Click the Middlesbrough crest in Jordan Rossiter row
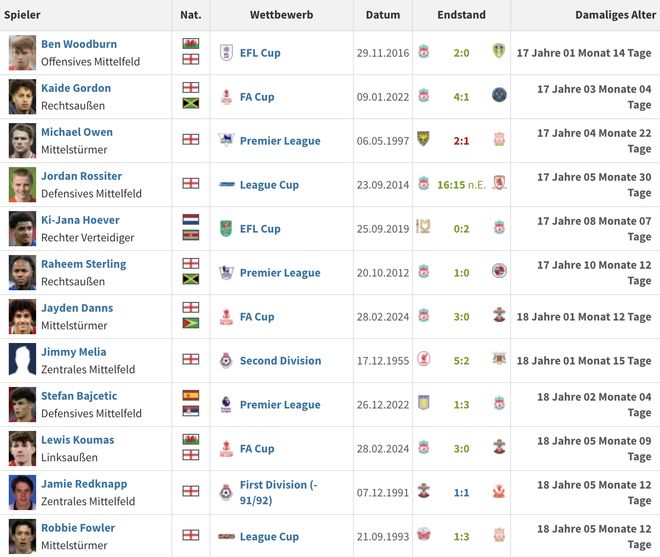Image resolution: width=660 pixels, height=557 pixels. (x=499, y=183)
